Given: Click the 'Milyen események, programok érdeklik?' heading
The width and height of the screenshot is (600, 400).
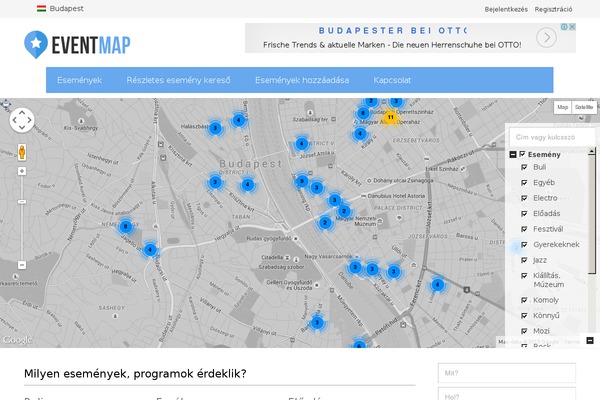Looking at the screenshot, I should tap(135, 373).
